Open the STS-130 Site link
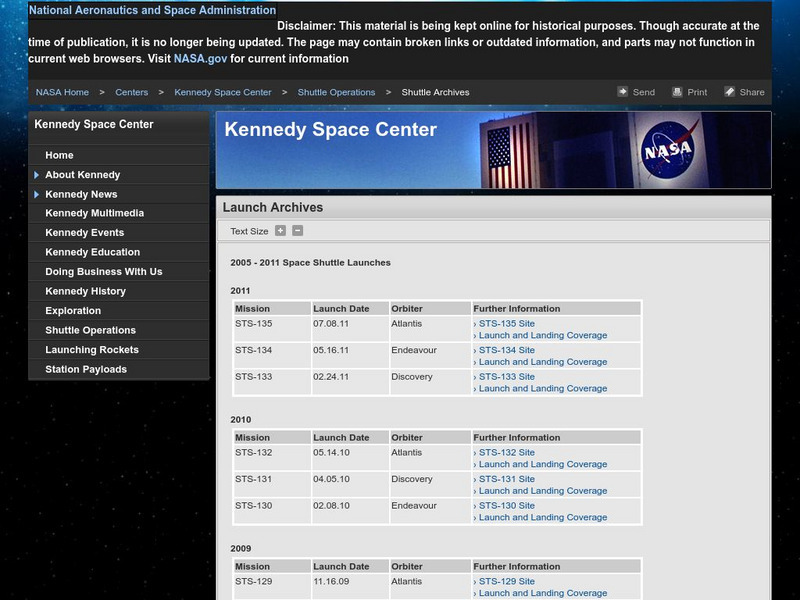 pos(507,506)
